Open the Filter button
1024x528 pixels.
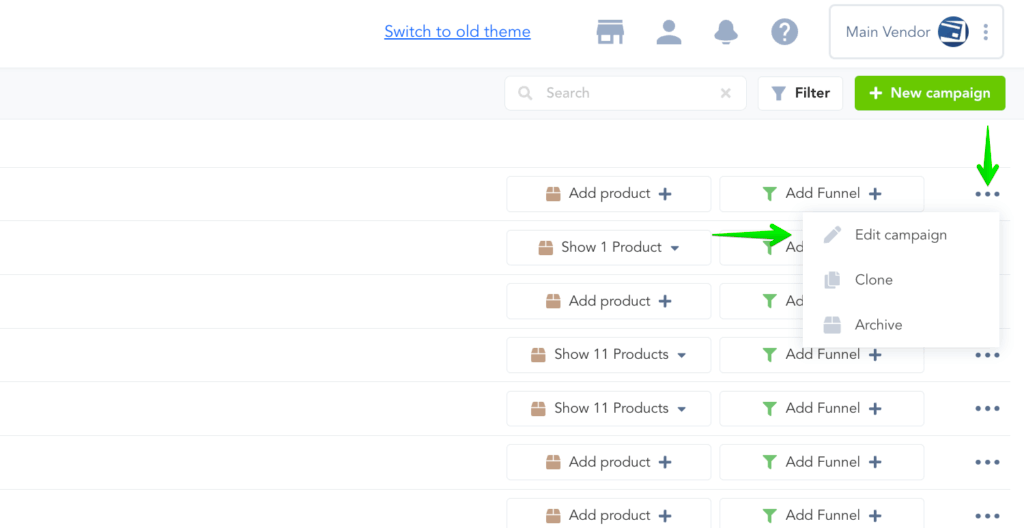click(x=800, y=93)
